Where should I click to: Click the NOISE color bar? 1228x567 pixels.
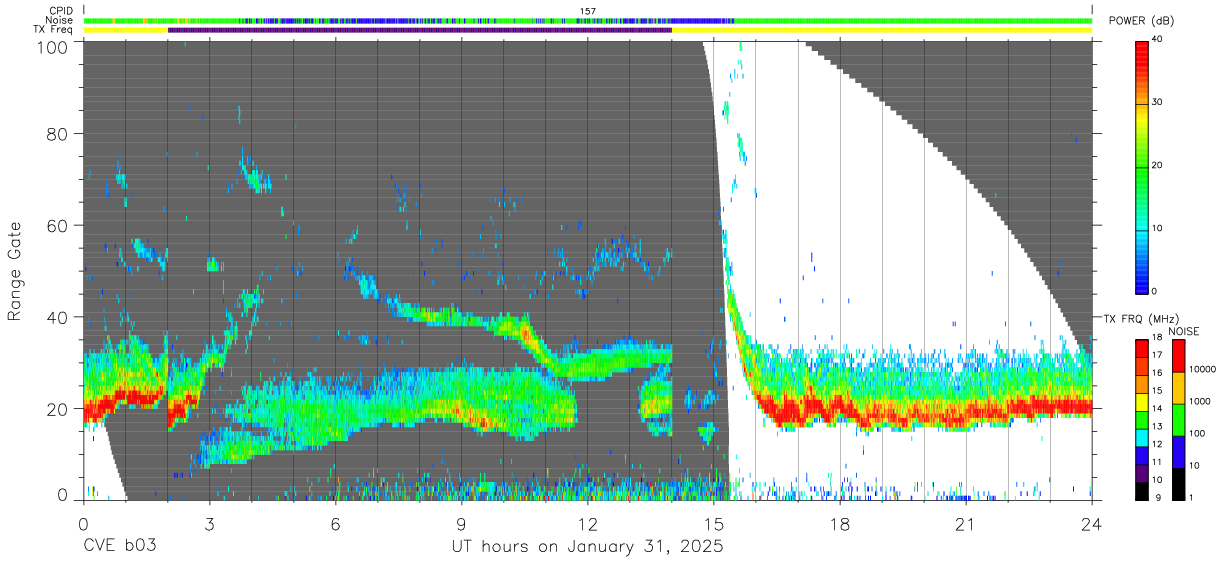(1178, 419)
